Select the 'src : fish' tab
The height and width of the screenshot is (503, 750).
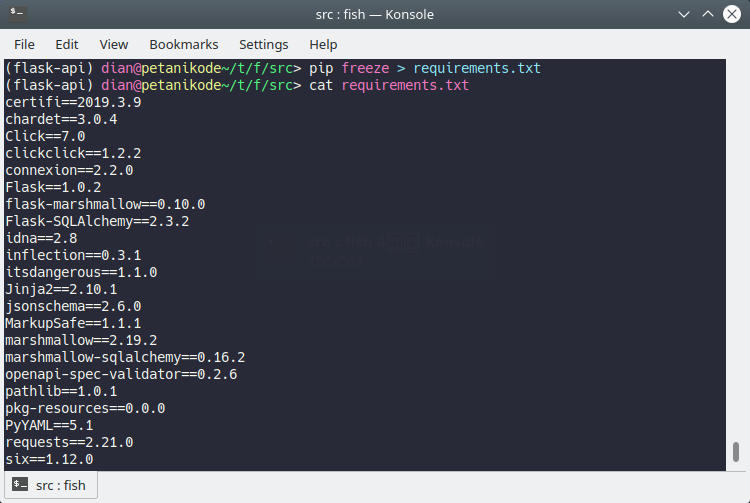pos(50,486)
